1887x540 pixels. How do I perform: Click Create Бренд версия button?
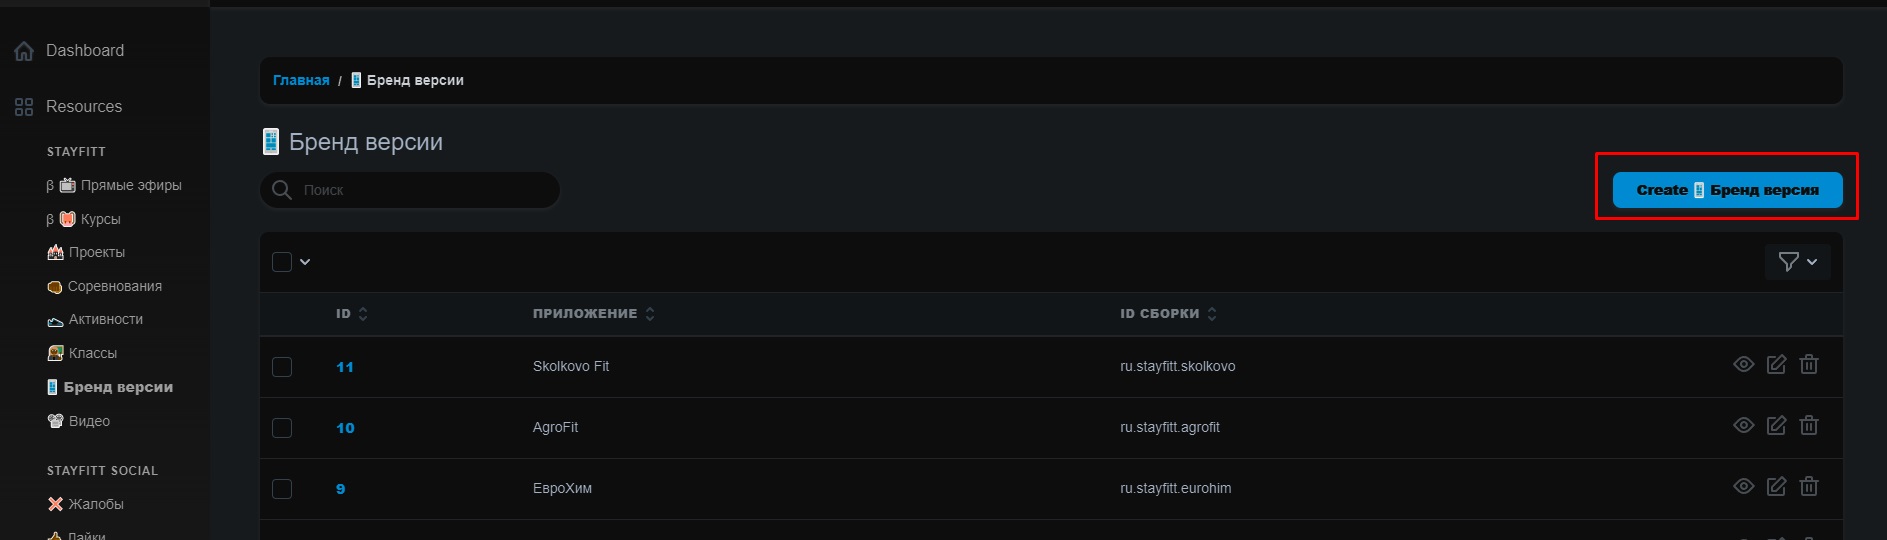coord(1727,190)
